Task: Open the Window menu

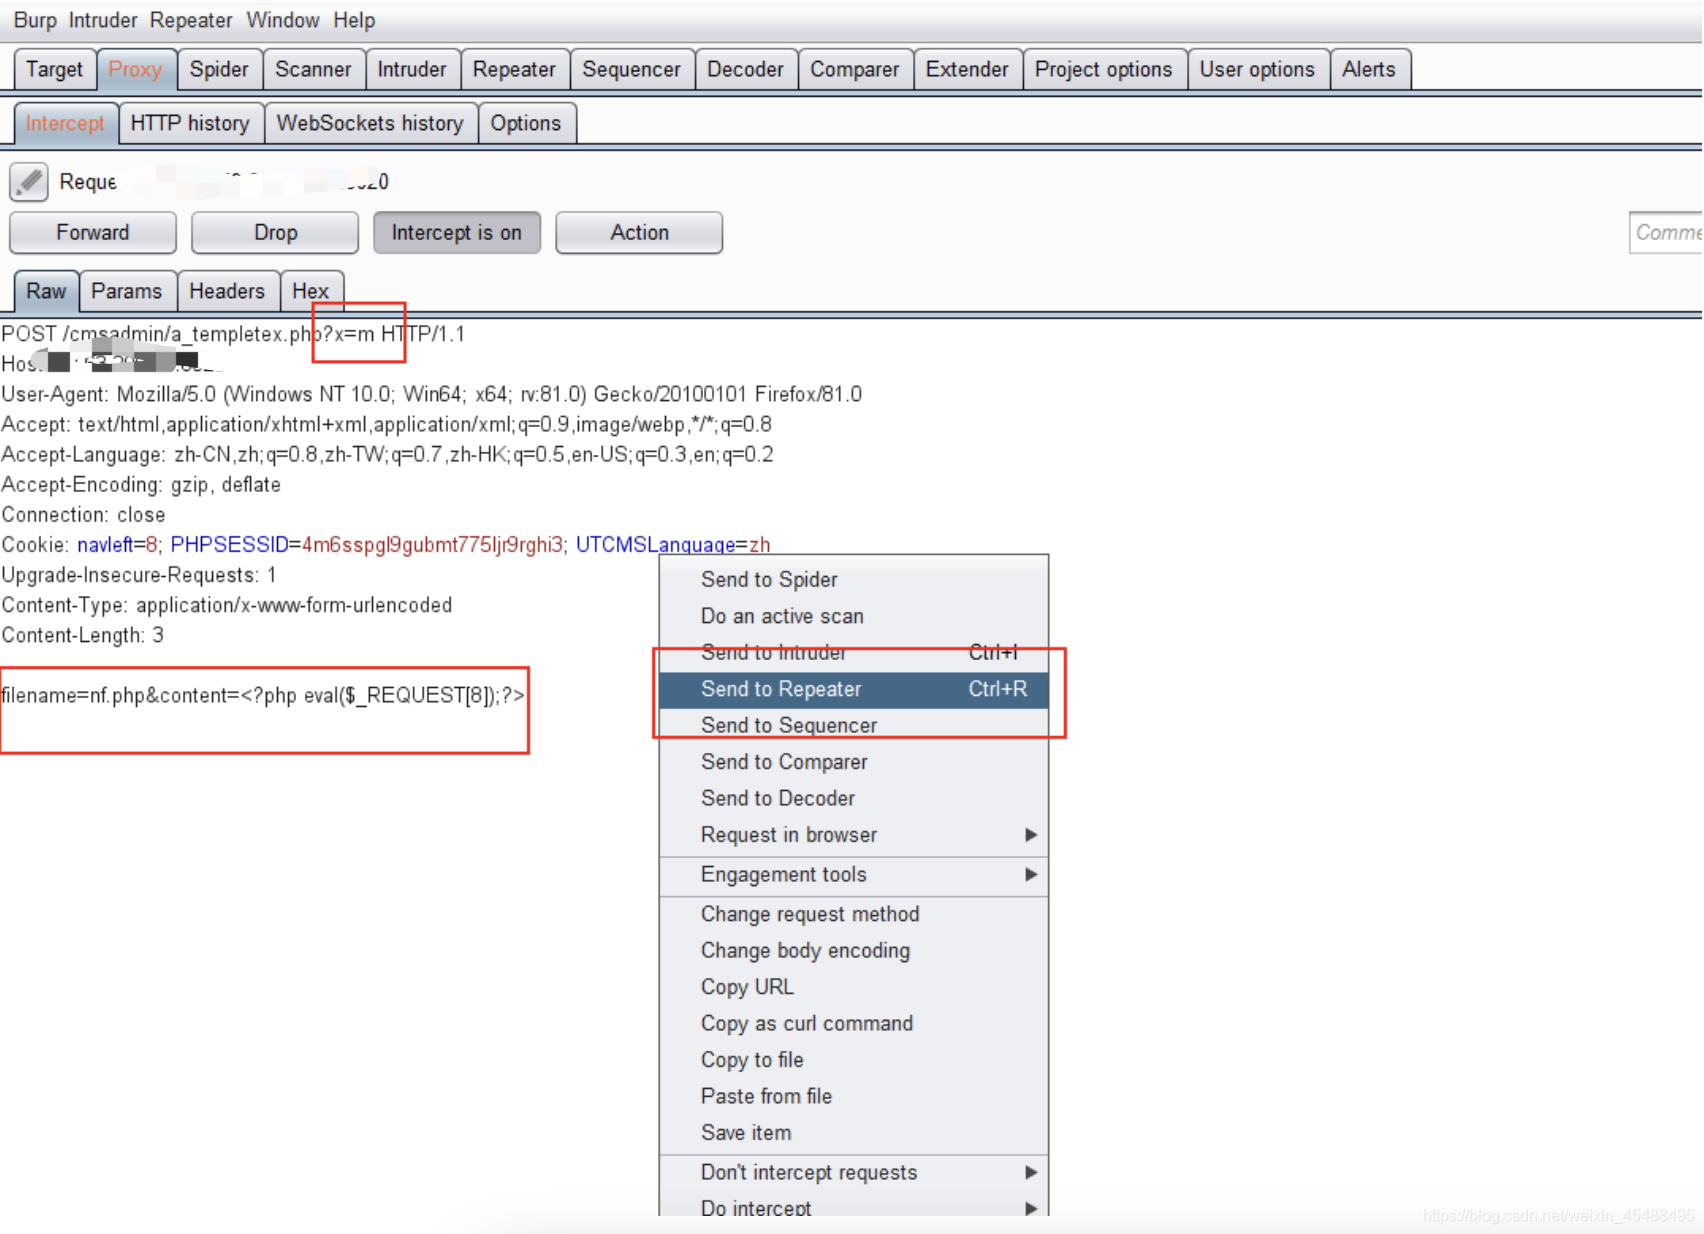Action: click(x=283, y=20)
